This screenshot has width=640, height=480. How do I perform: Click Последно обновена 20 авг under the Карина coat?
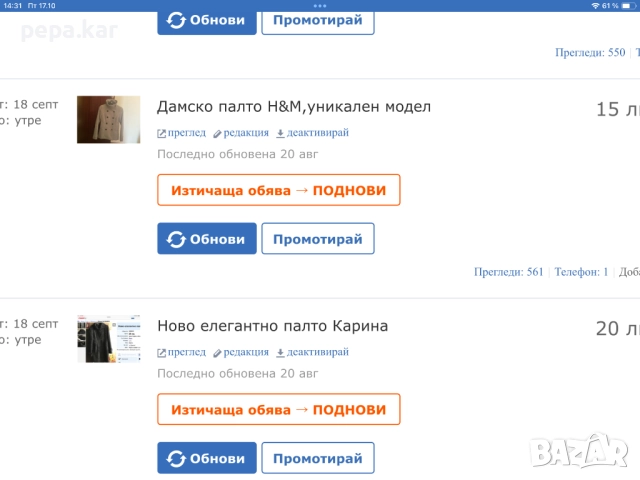pyautogui.click(x=238, y=373)
